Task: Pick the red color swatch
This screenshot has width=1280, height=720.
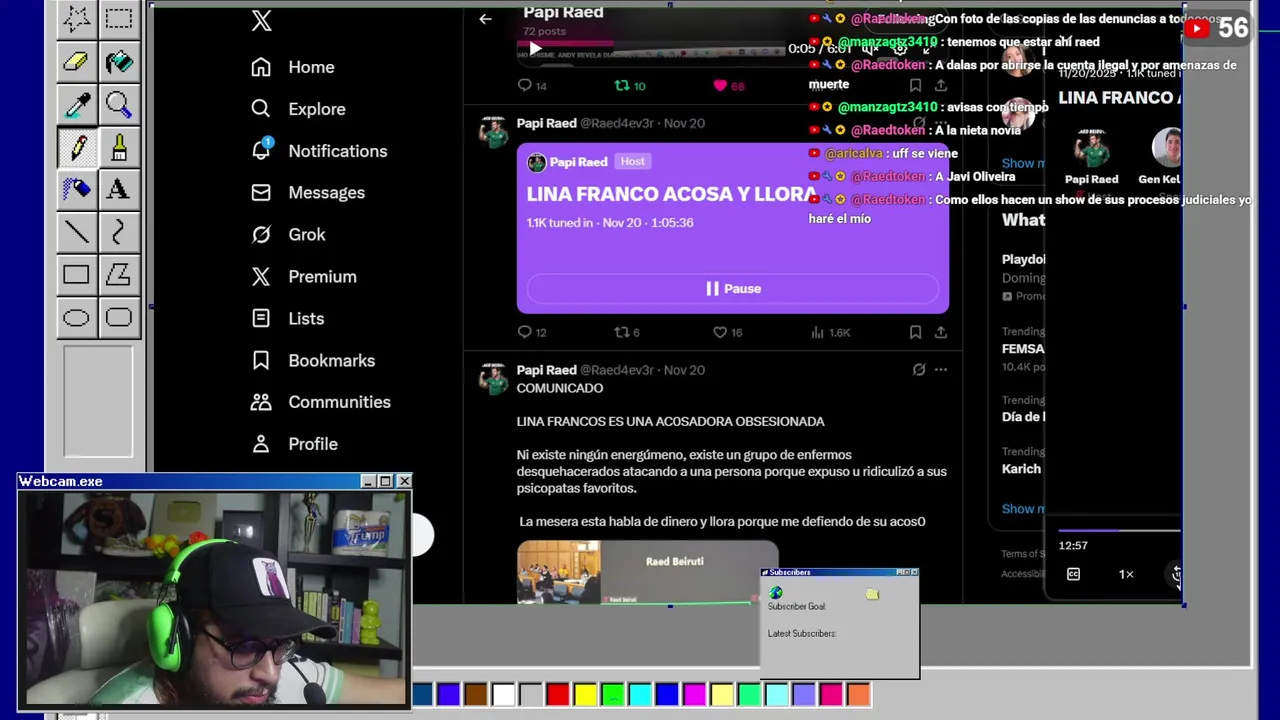Action: 558,694
